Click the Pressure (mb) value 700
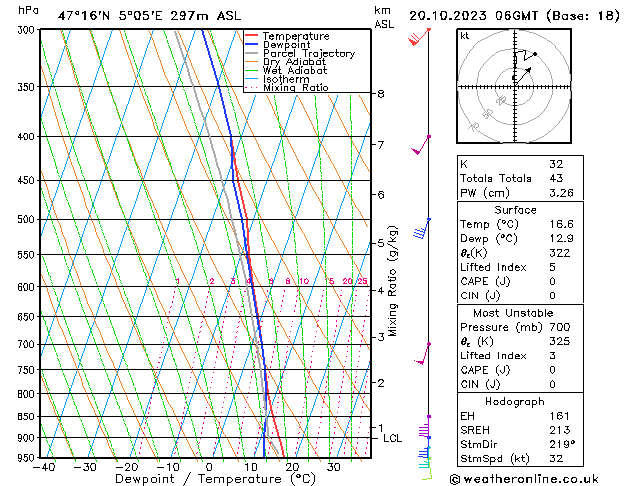Screen dimensions: 629x486 (560, 327)
